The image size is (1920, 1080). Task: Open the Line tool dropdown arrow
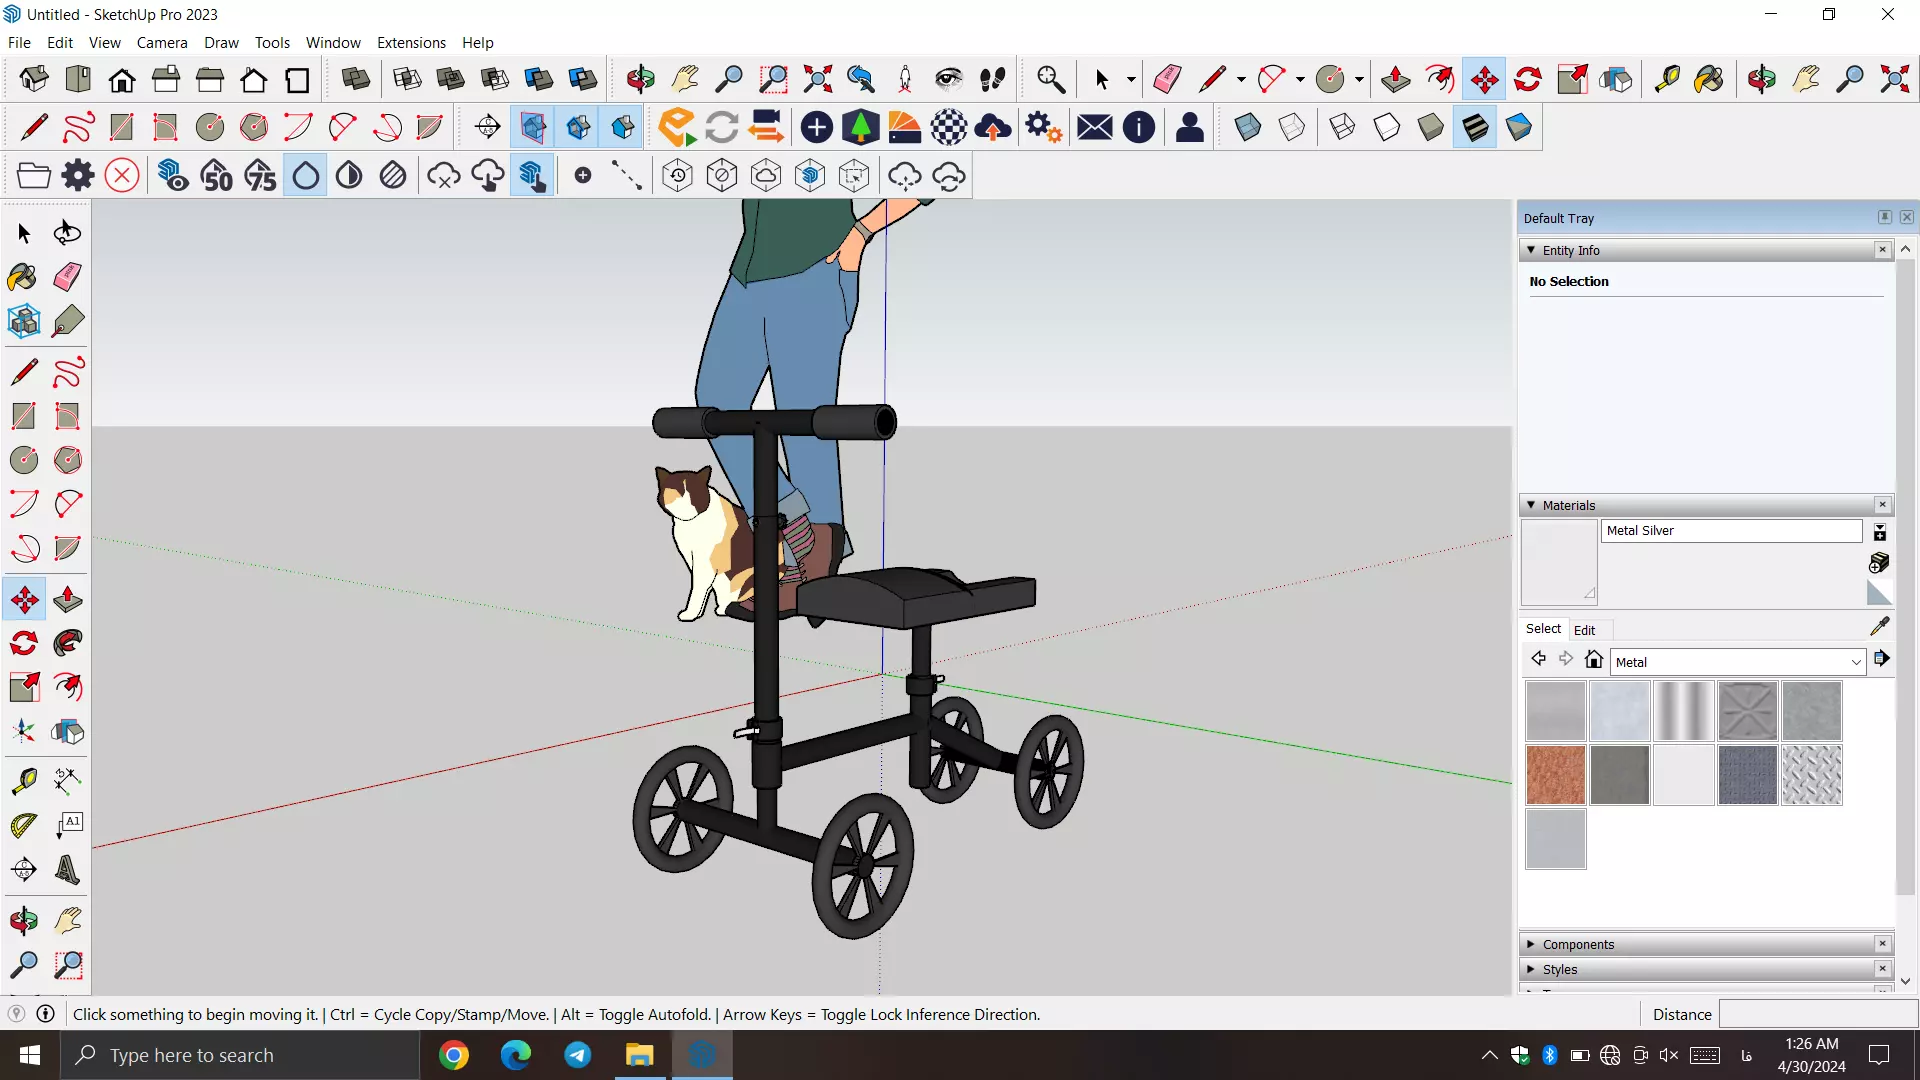click(1241, 79)
